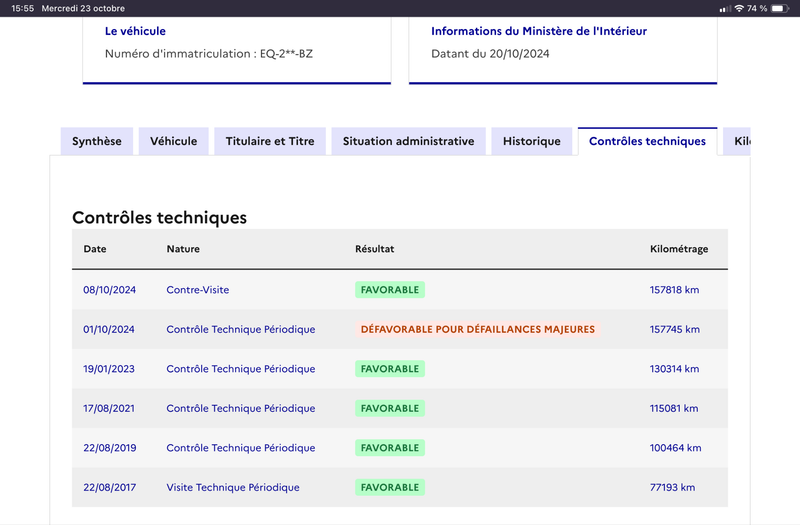Go to the Historique tab
This screenshot has width=800, height=525.
[x=532, y=141]
